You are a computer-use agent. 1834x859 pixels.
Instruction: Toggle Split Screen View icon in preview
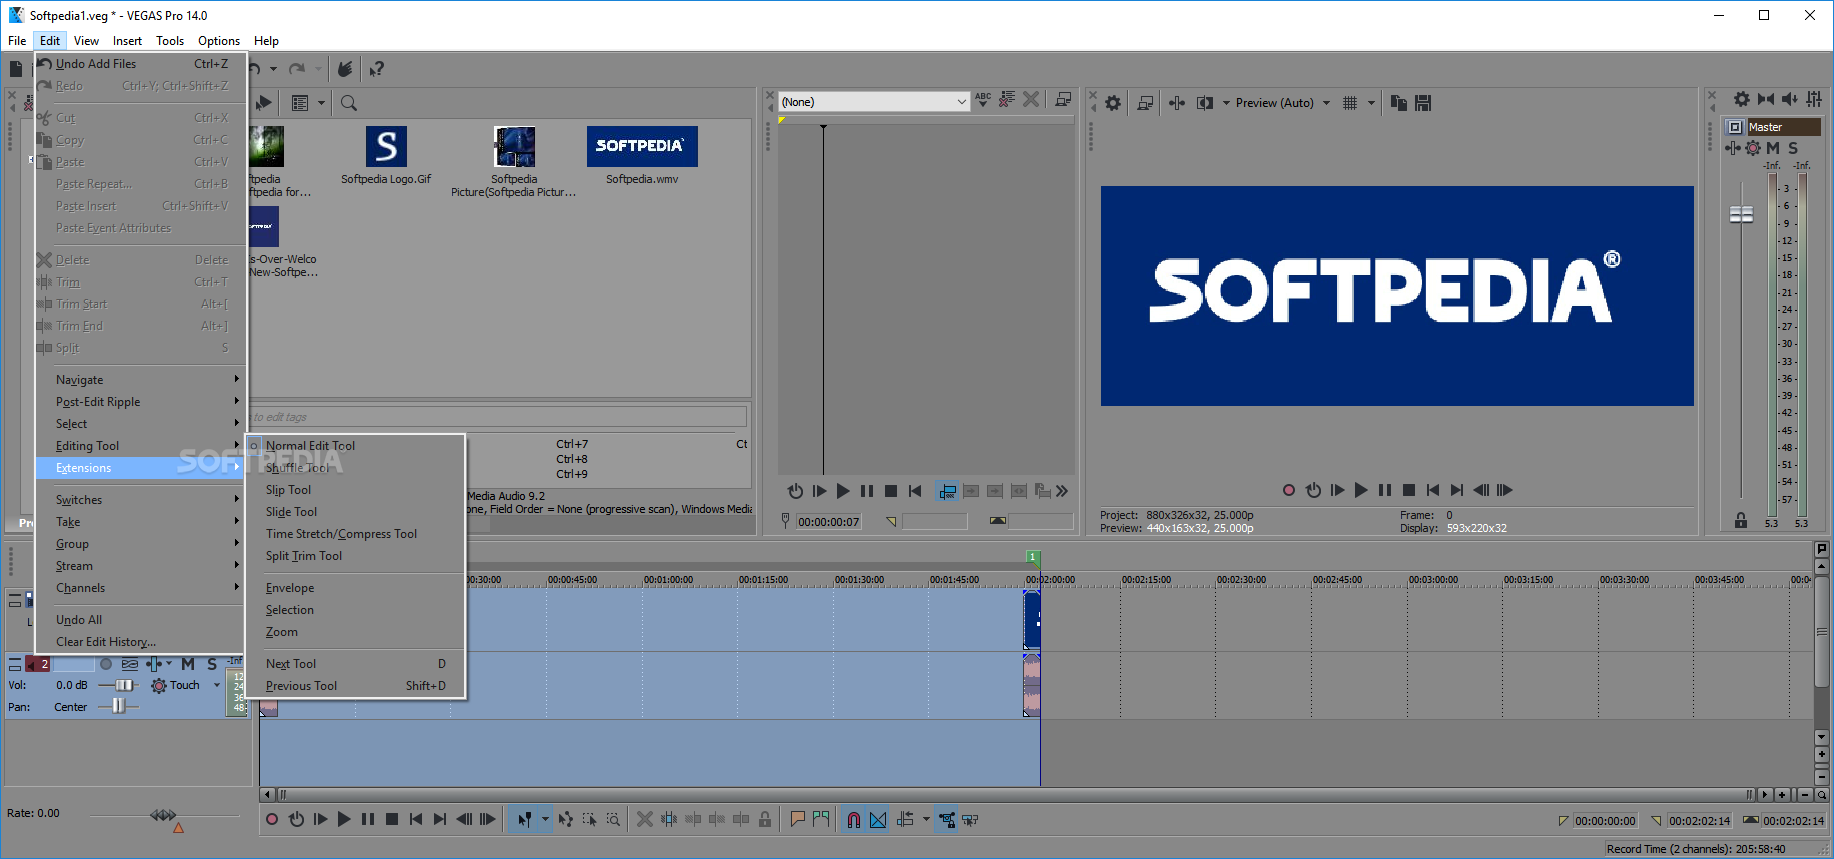tap(1205, 102)
